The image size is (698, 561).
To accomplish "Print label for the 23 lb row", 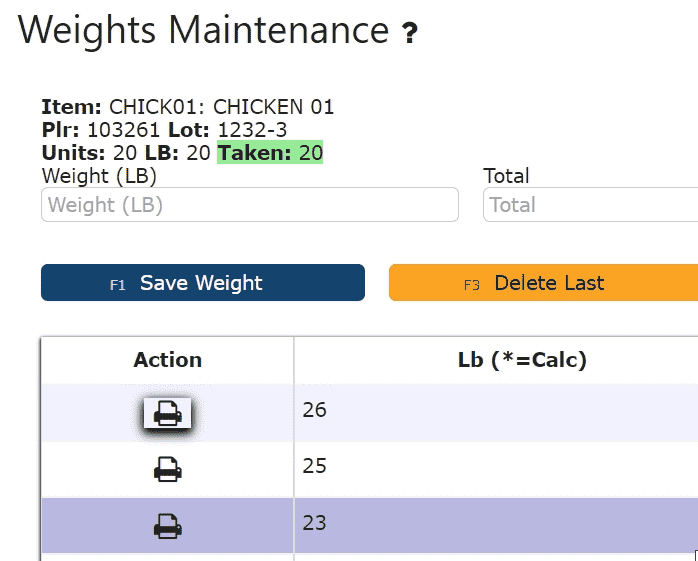I will 167,526.
